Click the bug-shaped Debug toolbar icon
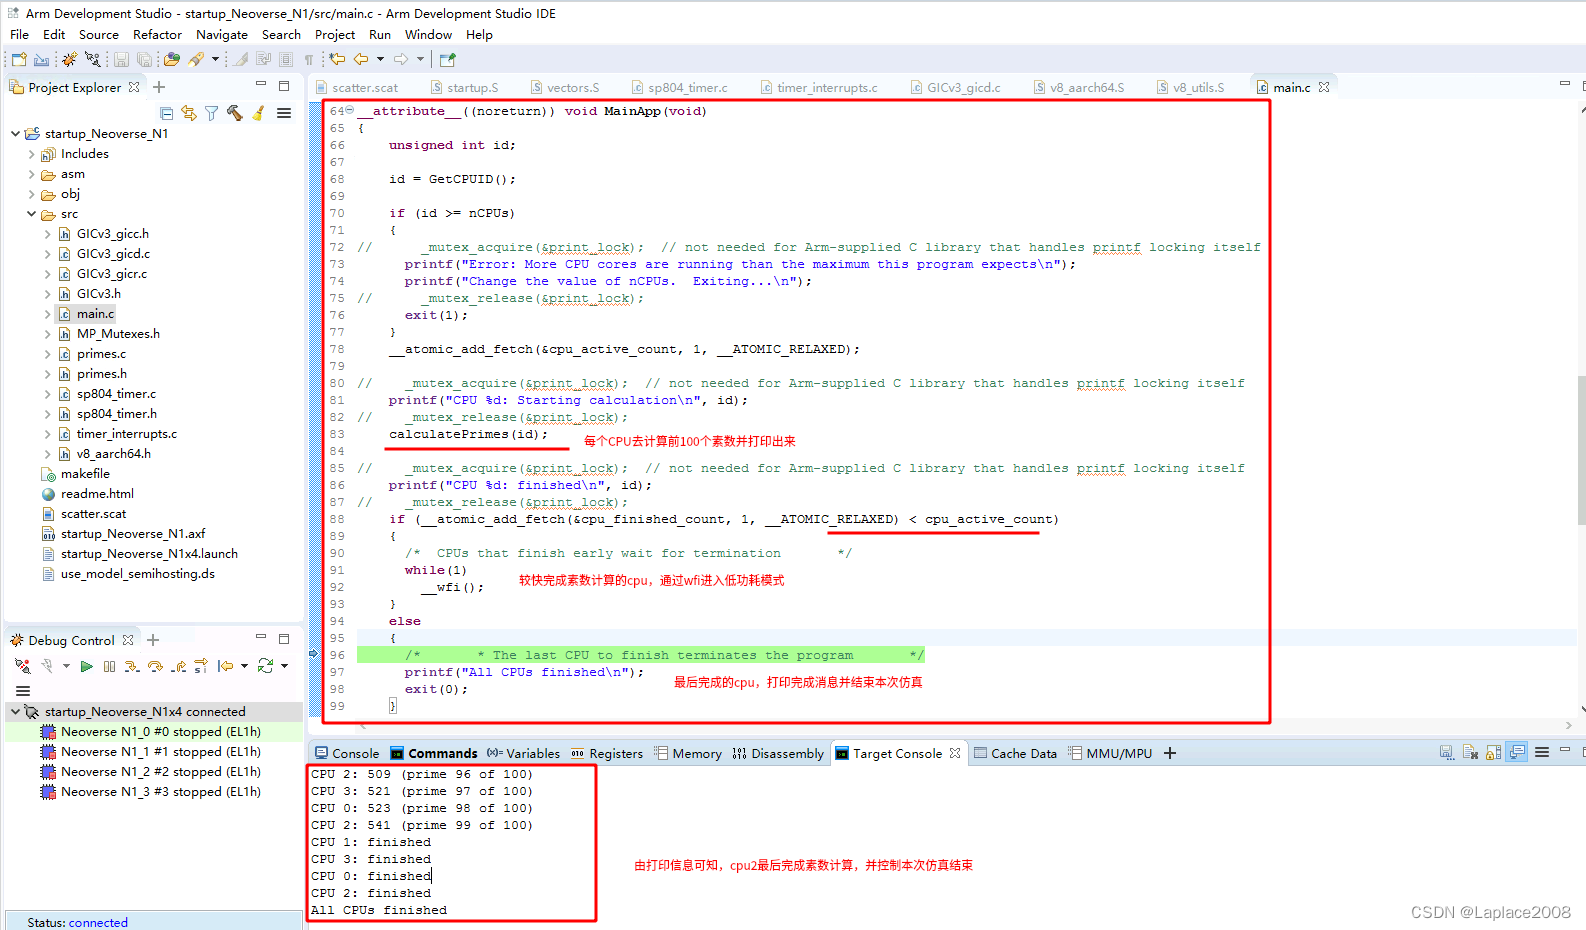1586x930 pixels. (x=69, y=60)
